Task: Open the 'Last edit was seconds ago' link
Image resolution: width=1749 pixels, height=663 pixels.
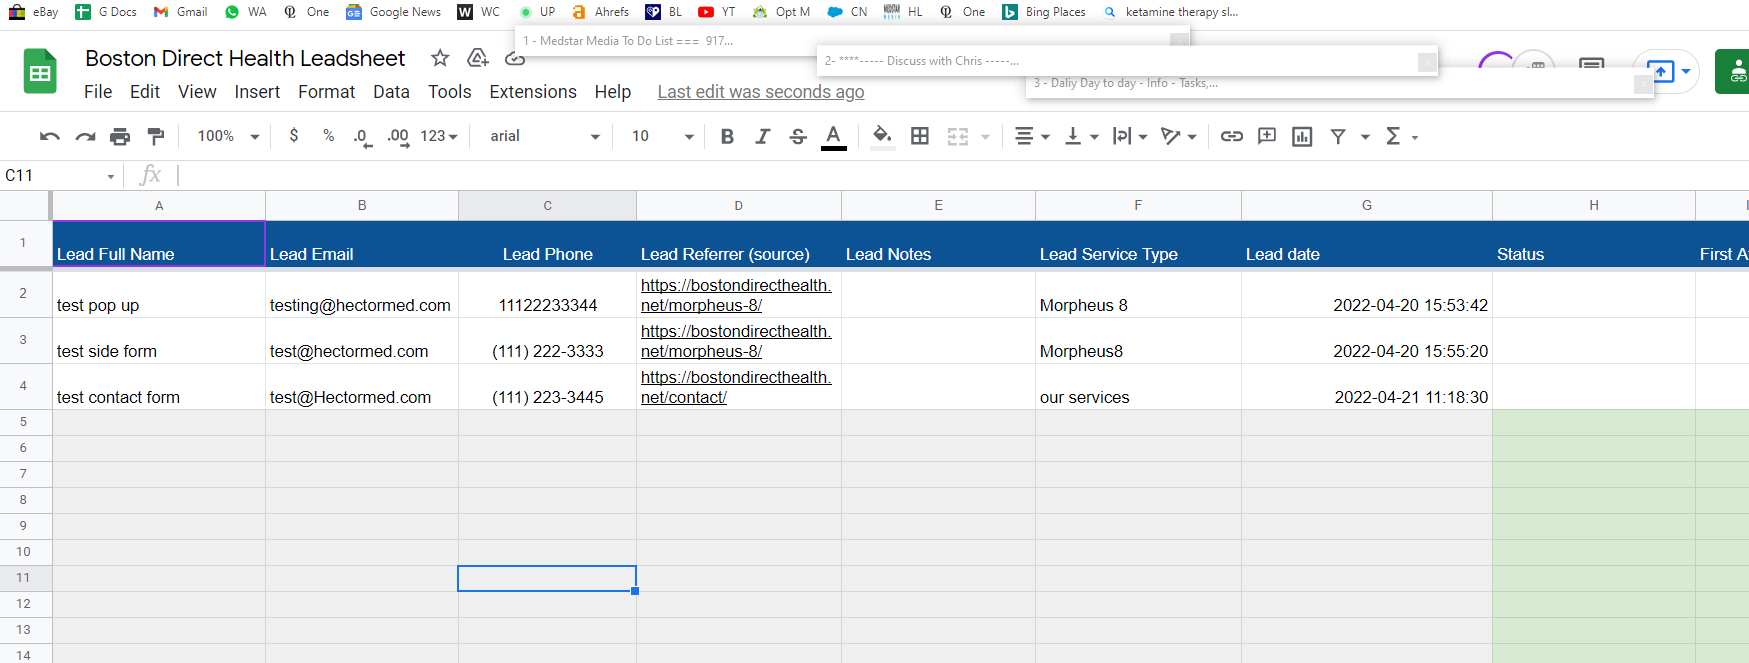Action: (761, 92)
